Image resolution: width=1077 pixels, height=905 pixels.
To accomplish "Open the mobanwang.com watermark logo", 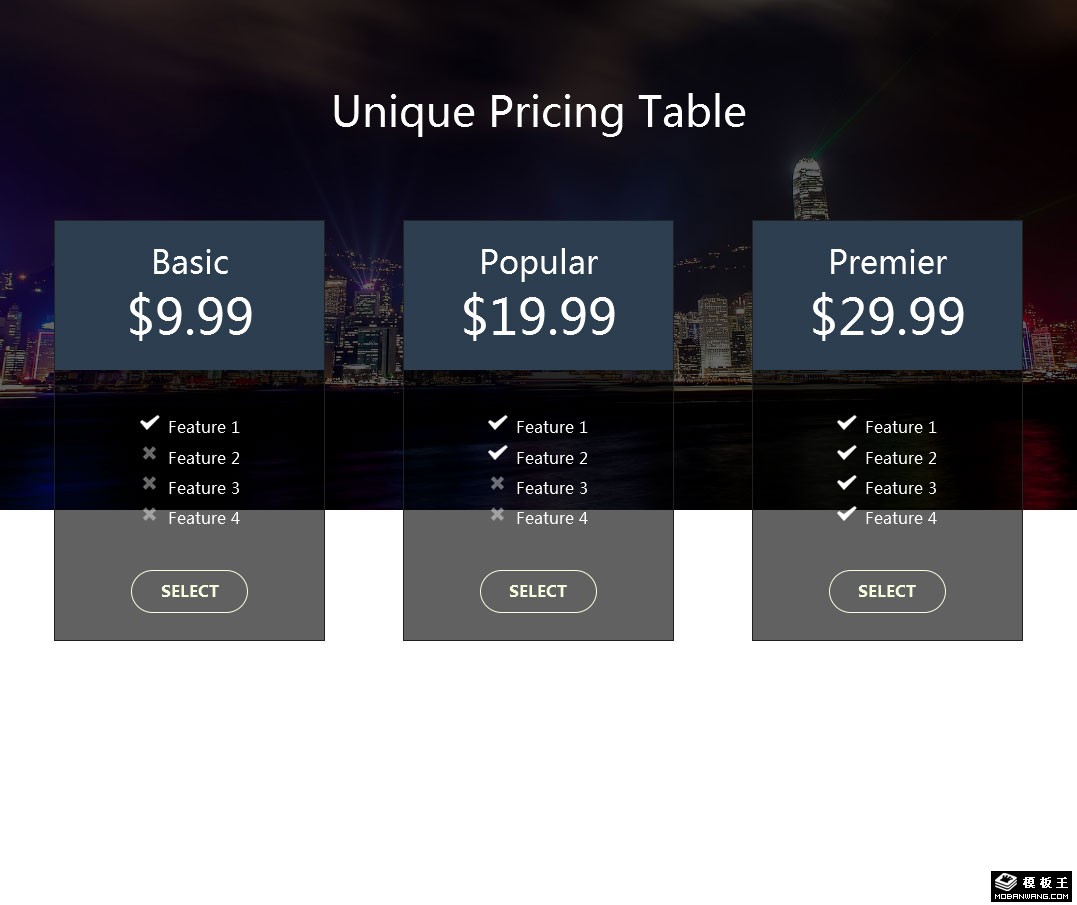I will pos(1031,886).
